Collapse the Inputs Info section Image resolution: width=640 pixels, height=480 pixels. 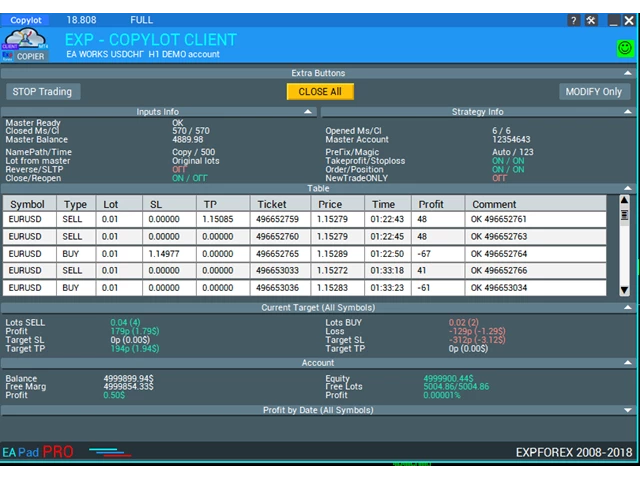[x=308, y=112]
